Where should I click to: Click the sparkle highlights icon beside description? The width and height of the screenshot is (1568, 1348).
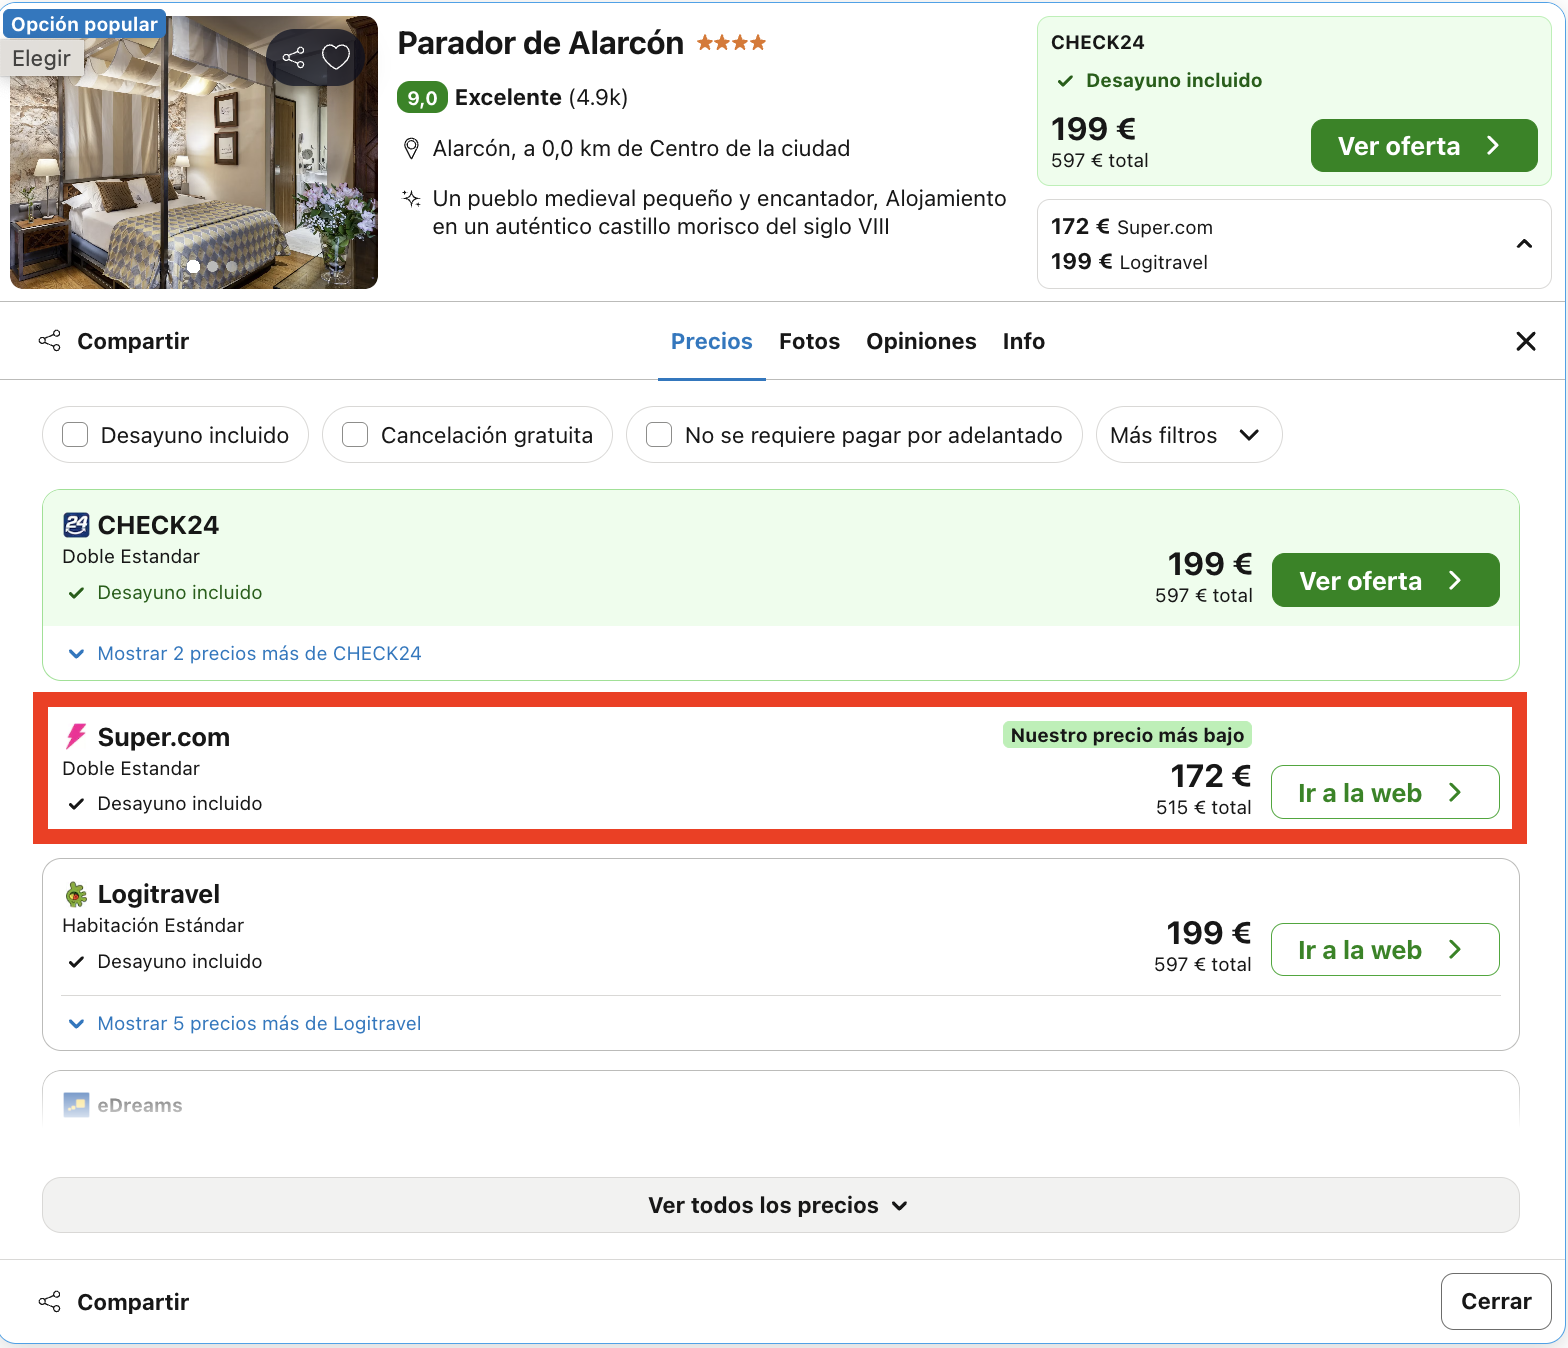pyautogui.click(x=411, y=198)
